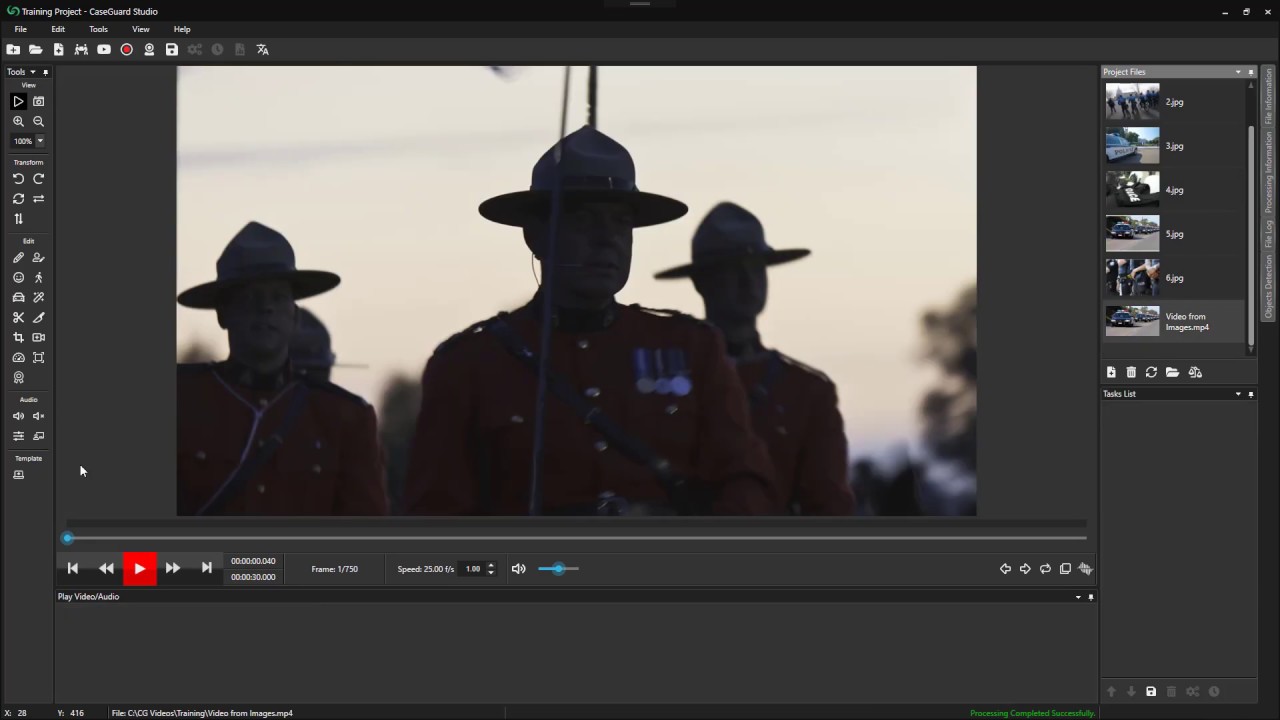
Task: Open the Help menu
Action: click(182, 29)
